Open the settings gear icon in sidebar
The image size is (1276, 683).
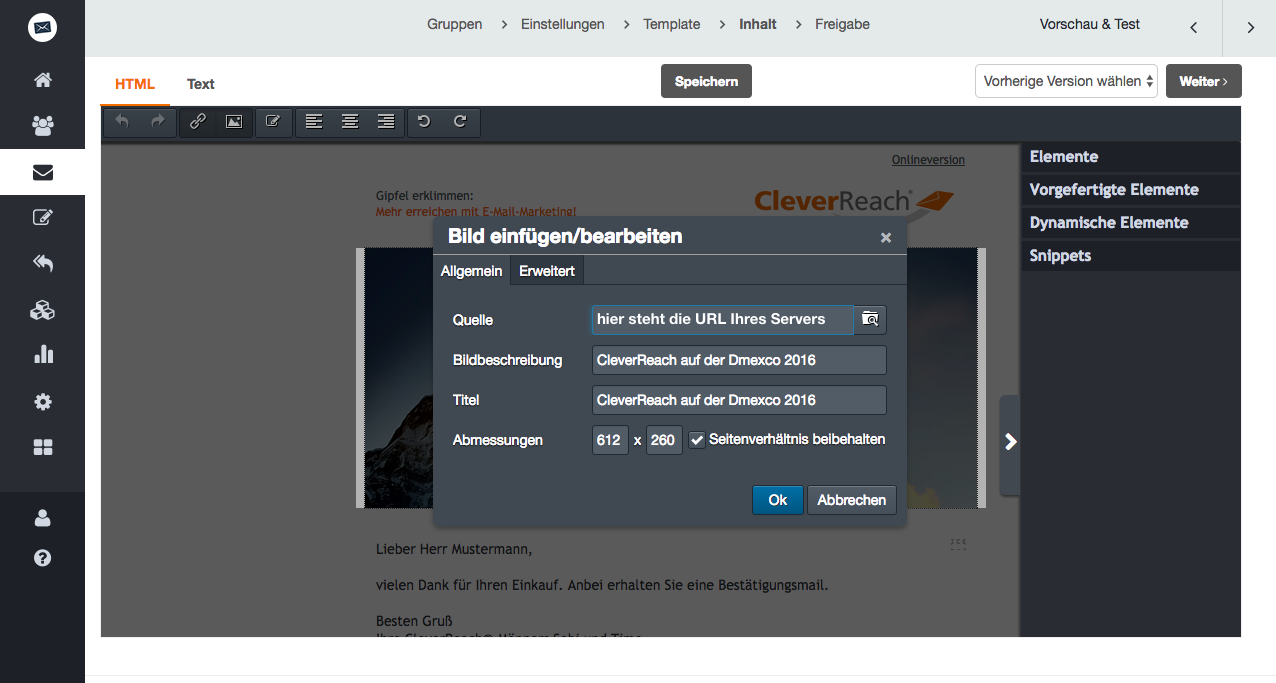click(x=42, y=401)
